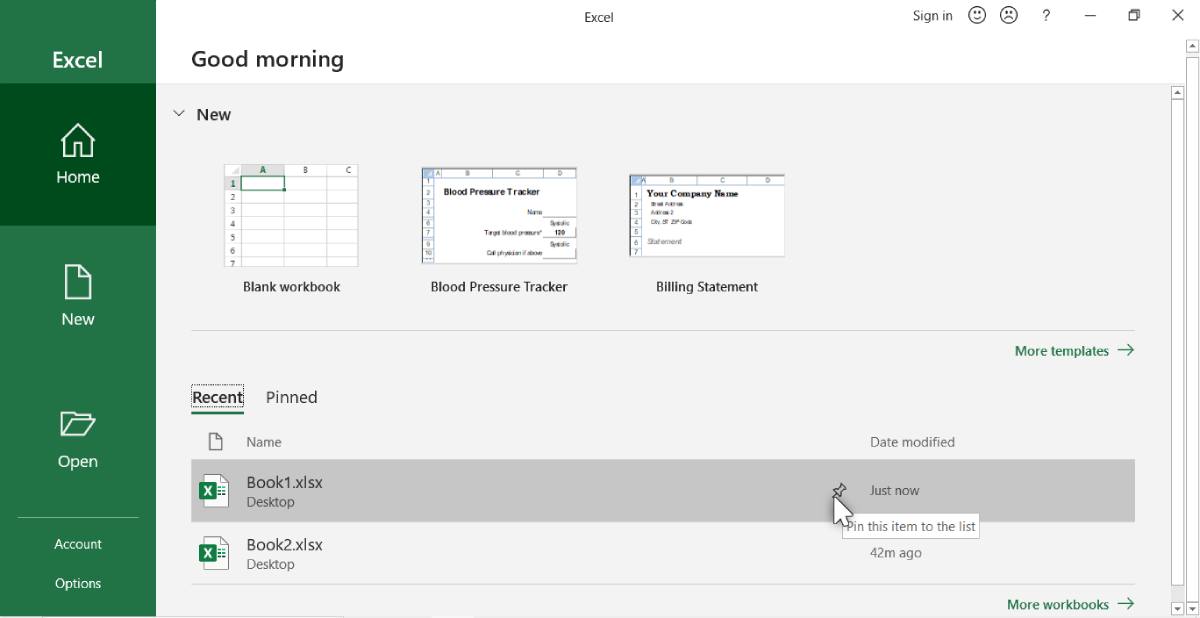This screenshot has height=618, width=1200.
Task: Open the Book1.xlsx file name
Action: [x=284, y=482]
